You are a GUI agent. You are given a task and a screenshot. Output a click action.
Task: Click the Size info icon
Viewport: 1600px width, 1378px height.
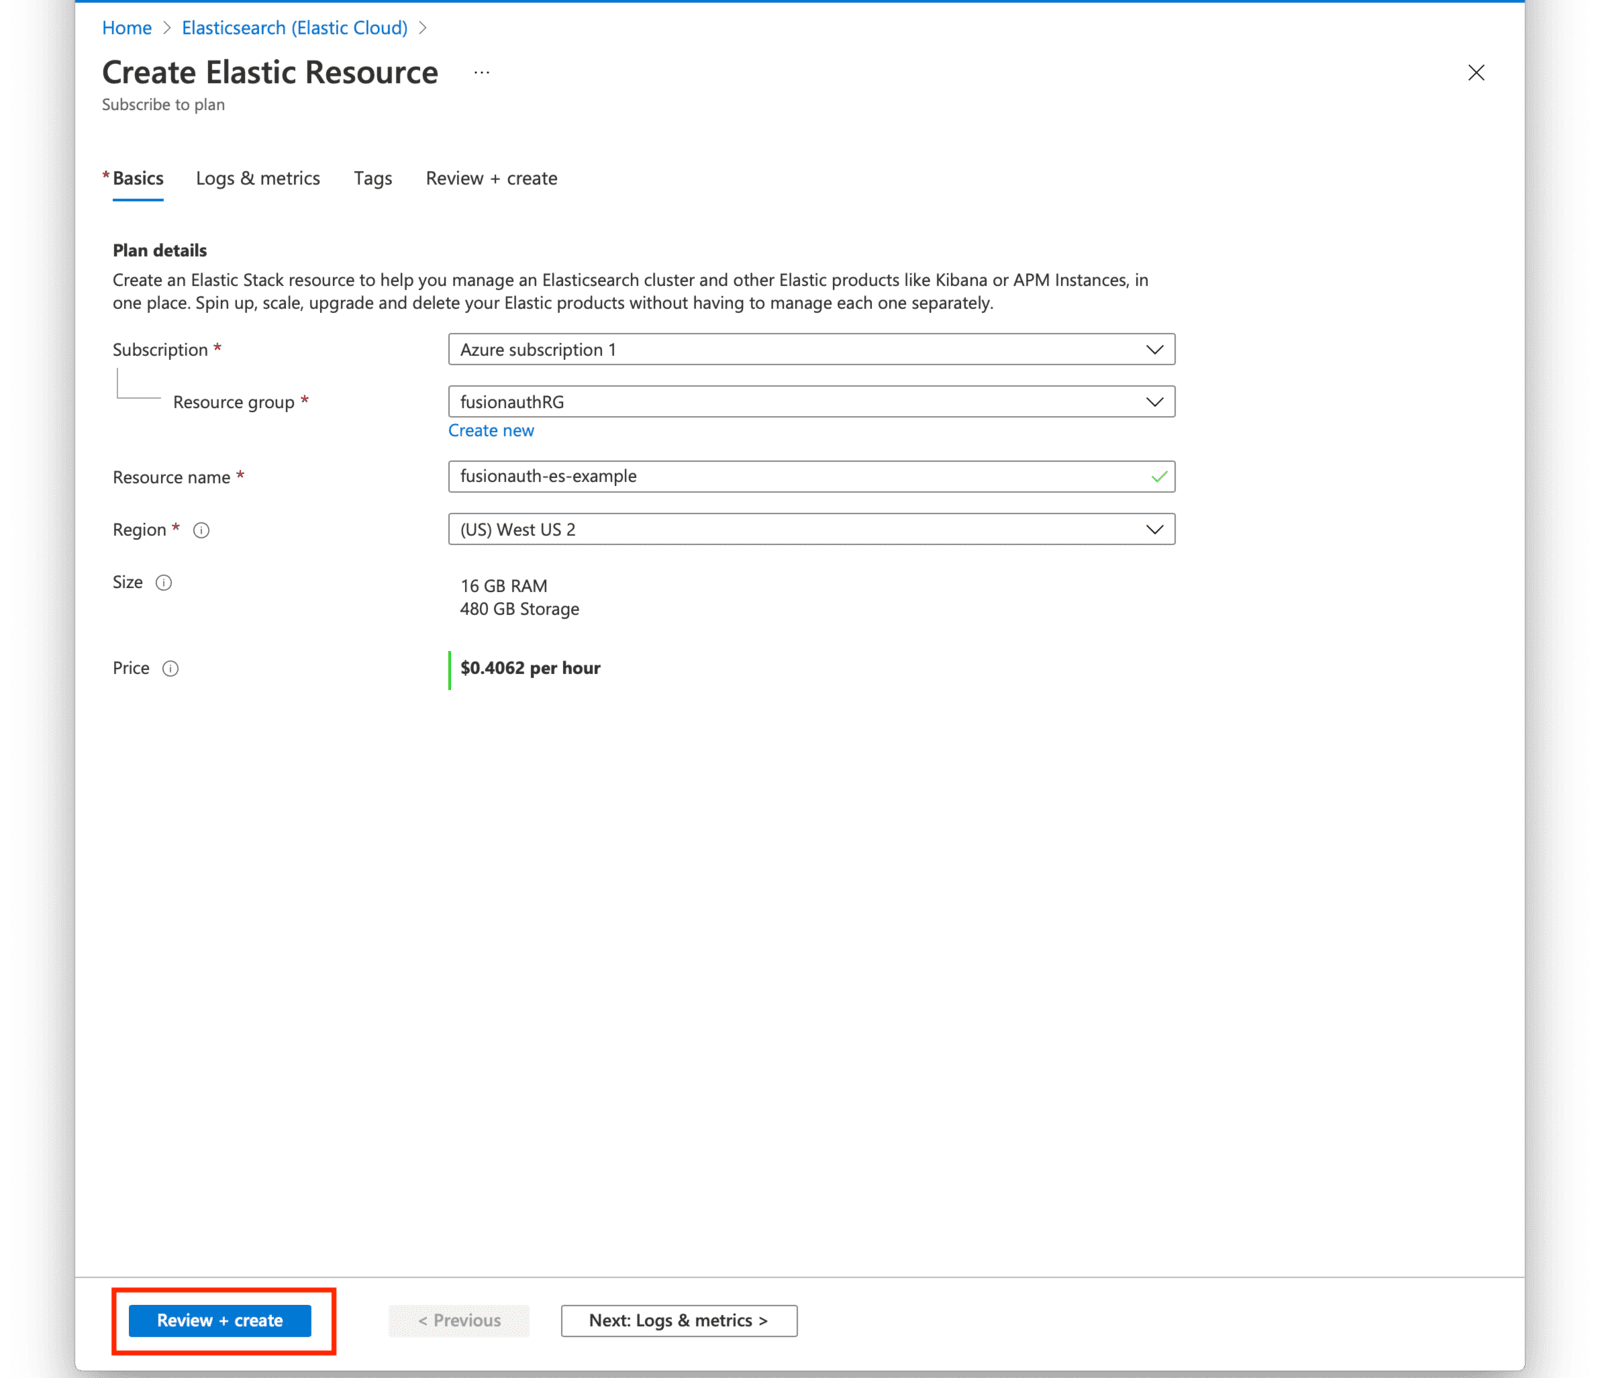click(x=164, y=583)
